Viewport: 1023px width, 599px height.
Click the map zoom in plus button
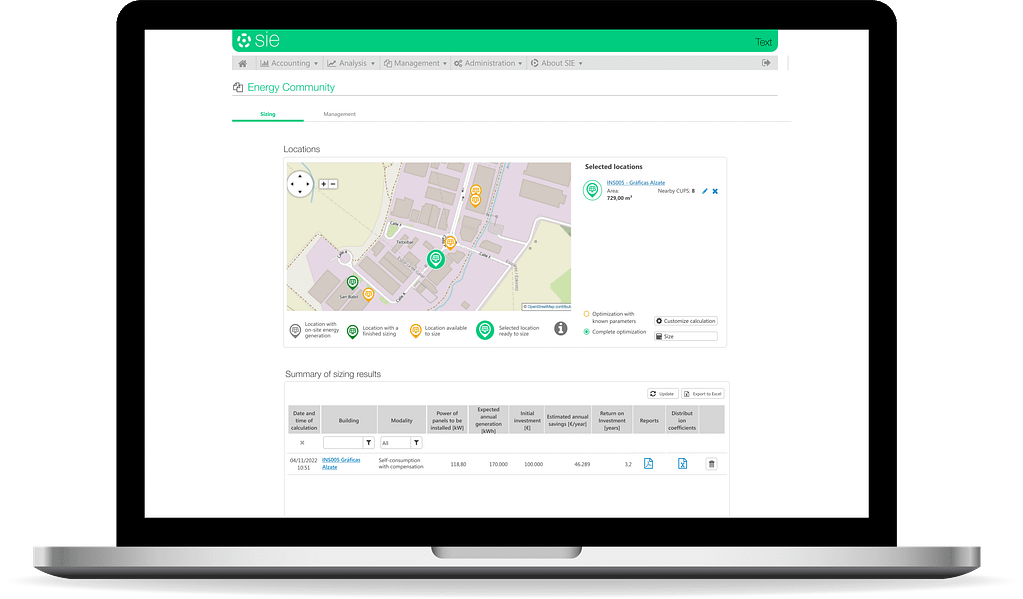click(x=323, y=184)
